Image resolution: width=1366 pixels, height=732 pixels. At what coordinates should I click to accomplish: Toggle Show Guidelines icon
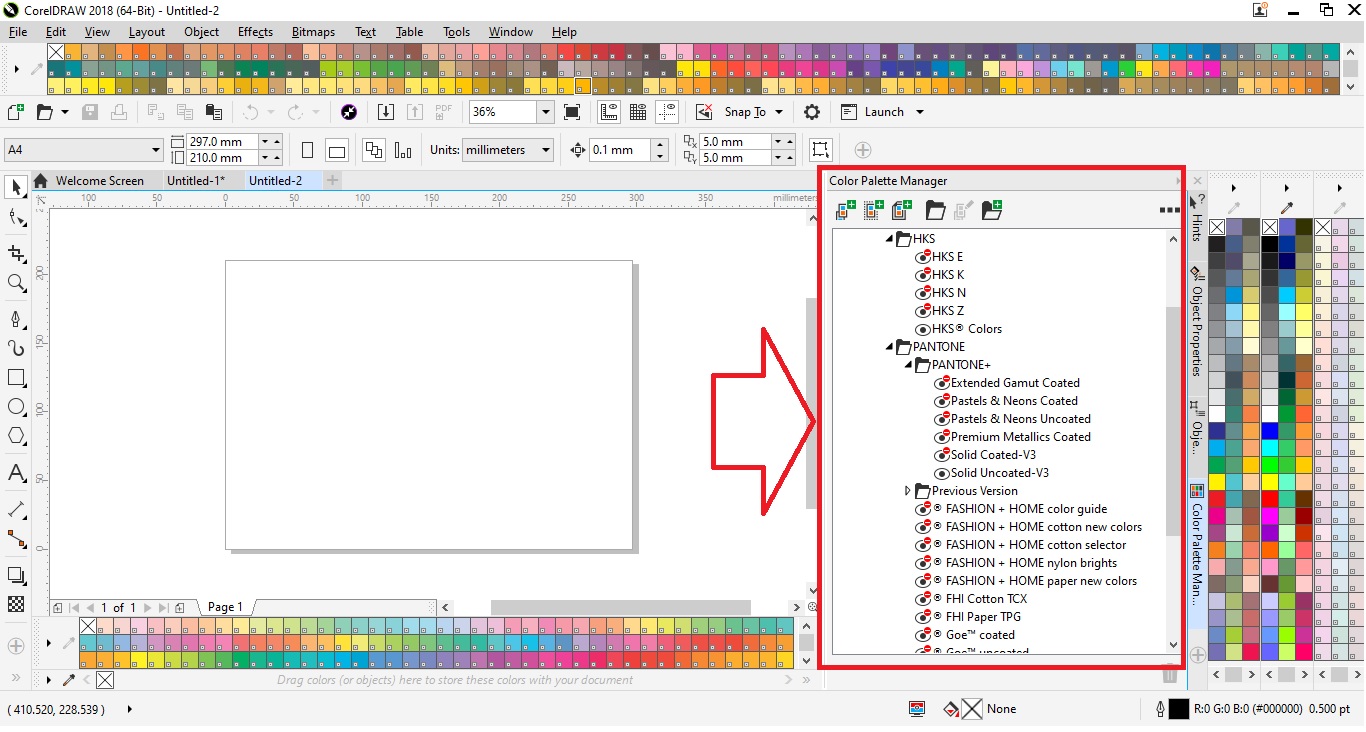(x=668, y=112)
